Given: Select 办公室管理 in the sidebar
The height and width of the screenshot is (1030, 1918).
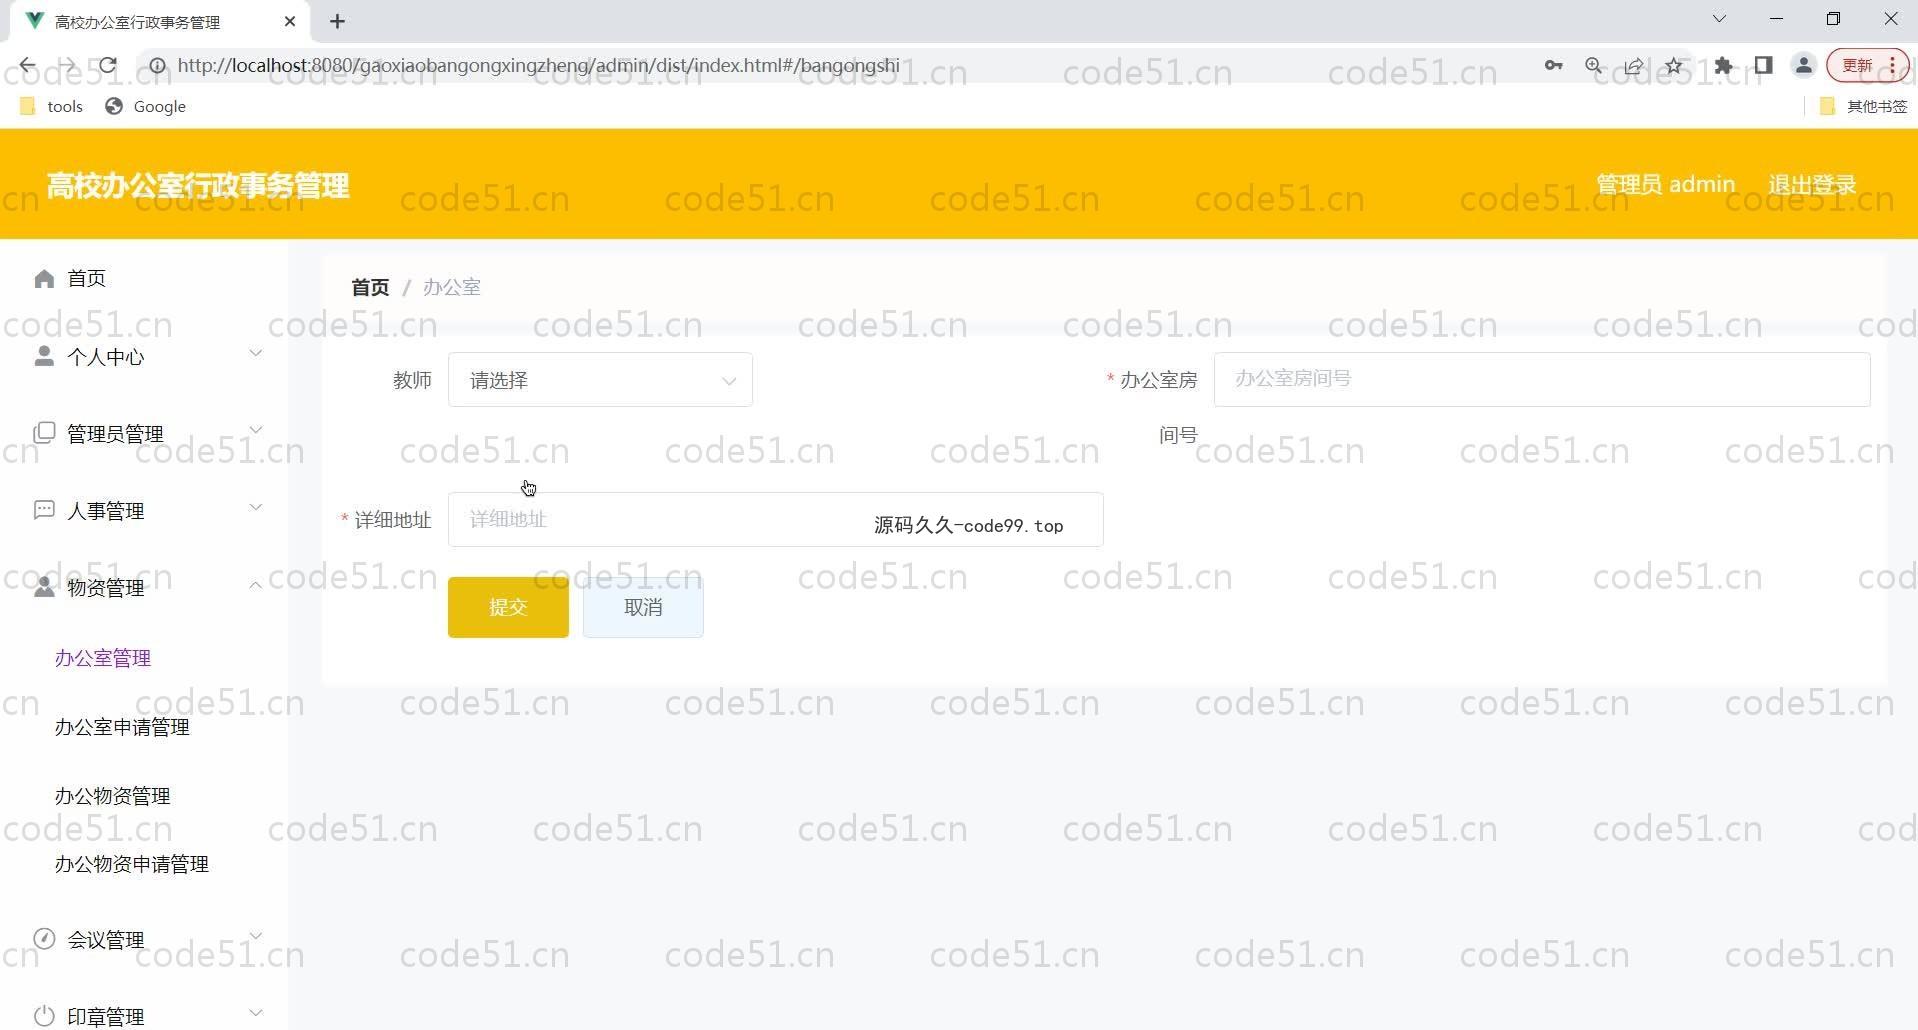Looking at the screenshot, I should click(103, 658).
